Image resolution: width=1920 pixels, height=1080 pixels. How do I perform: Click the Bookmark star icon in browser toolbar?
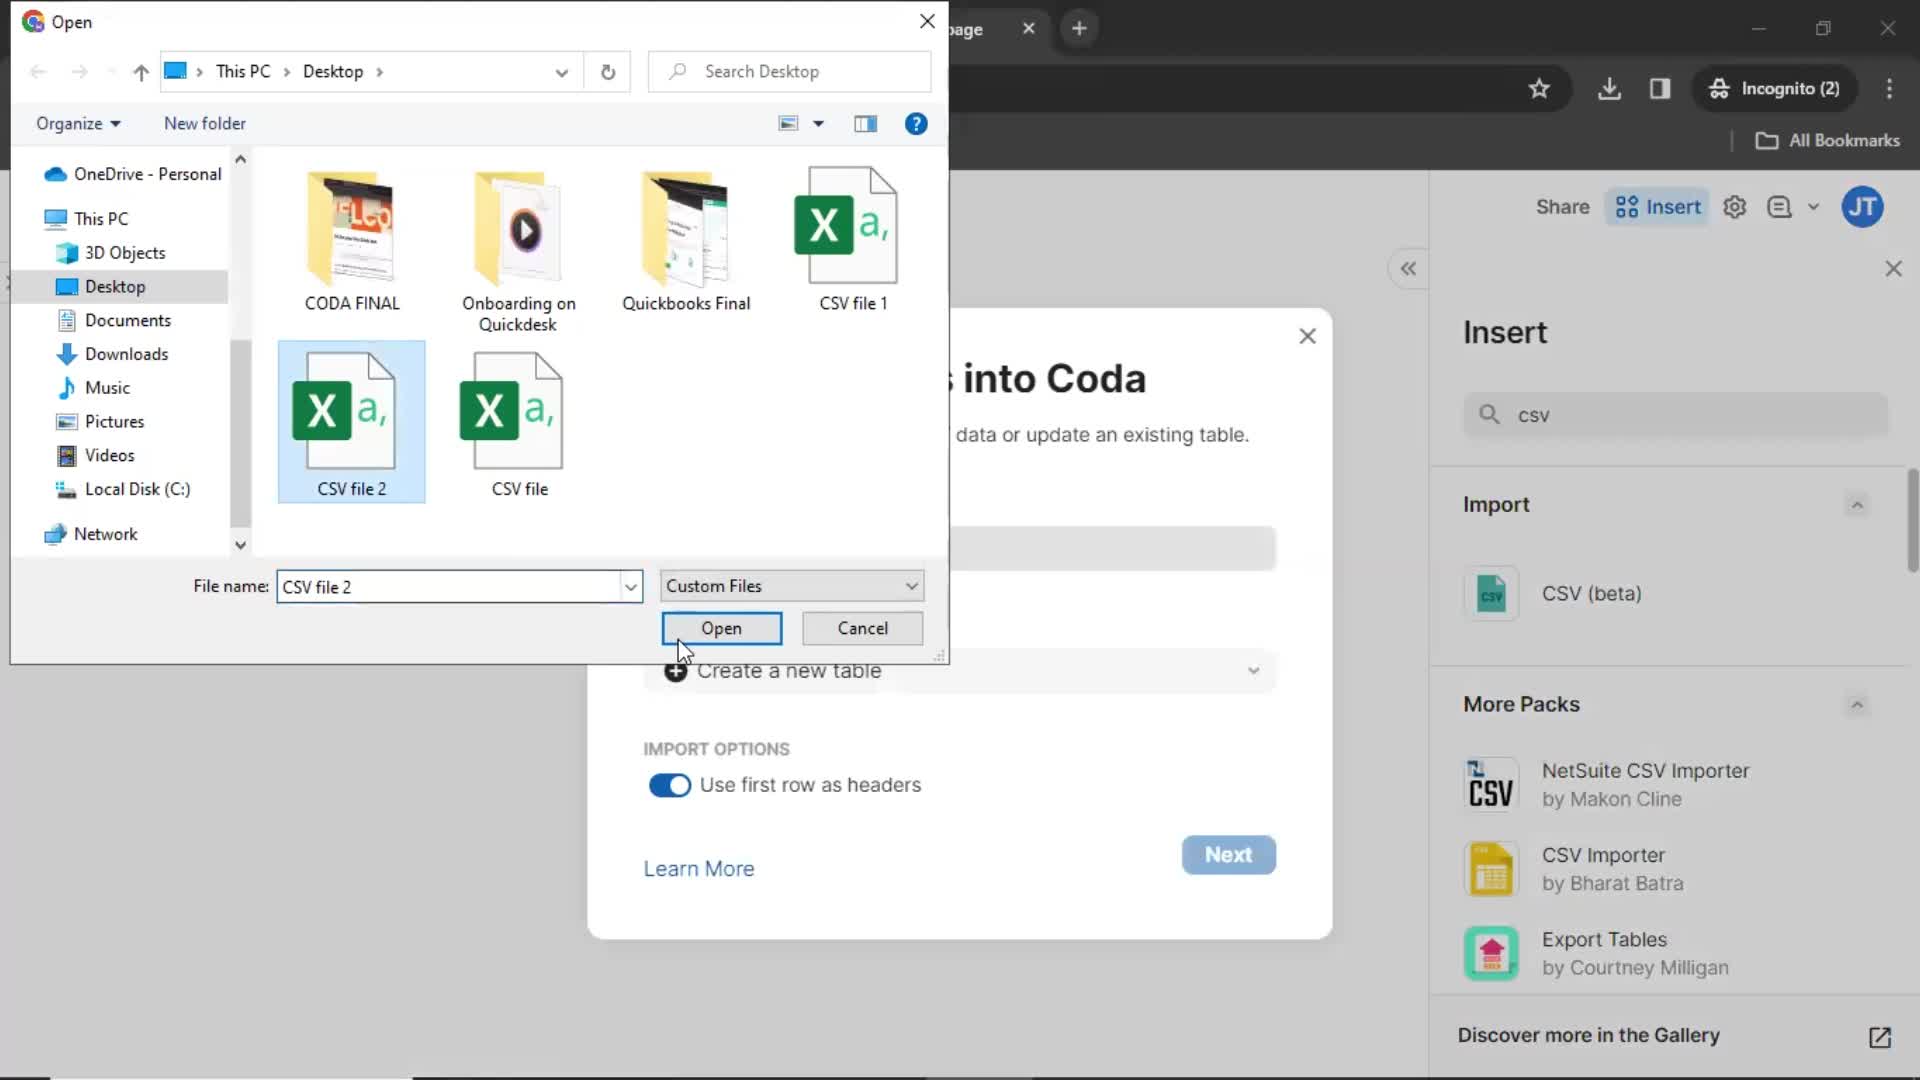coord(1540,88)
